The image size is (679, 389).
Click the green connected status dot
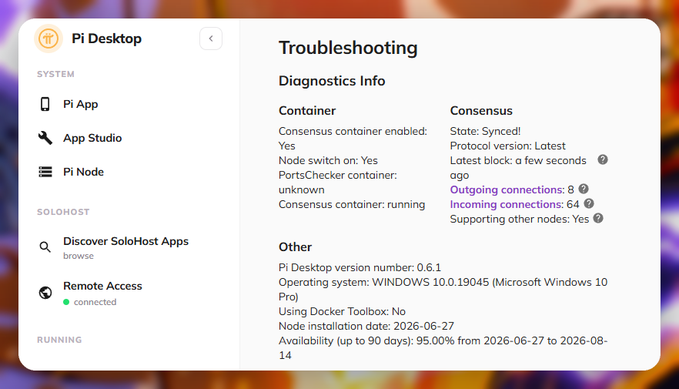pyautogui.click(x=66, y=302)
